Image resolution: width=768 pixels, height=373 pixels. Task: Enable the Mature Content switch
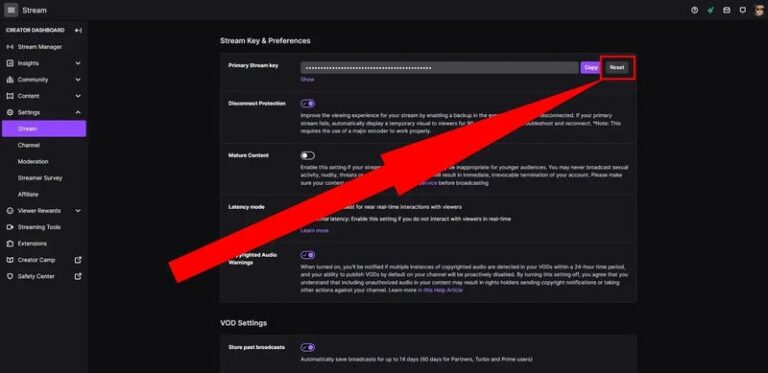point(308,156)
